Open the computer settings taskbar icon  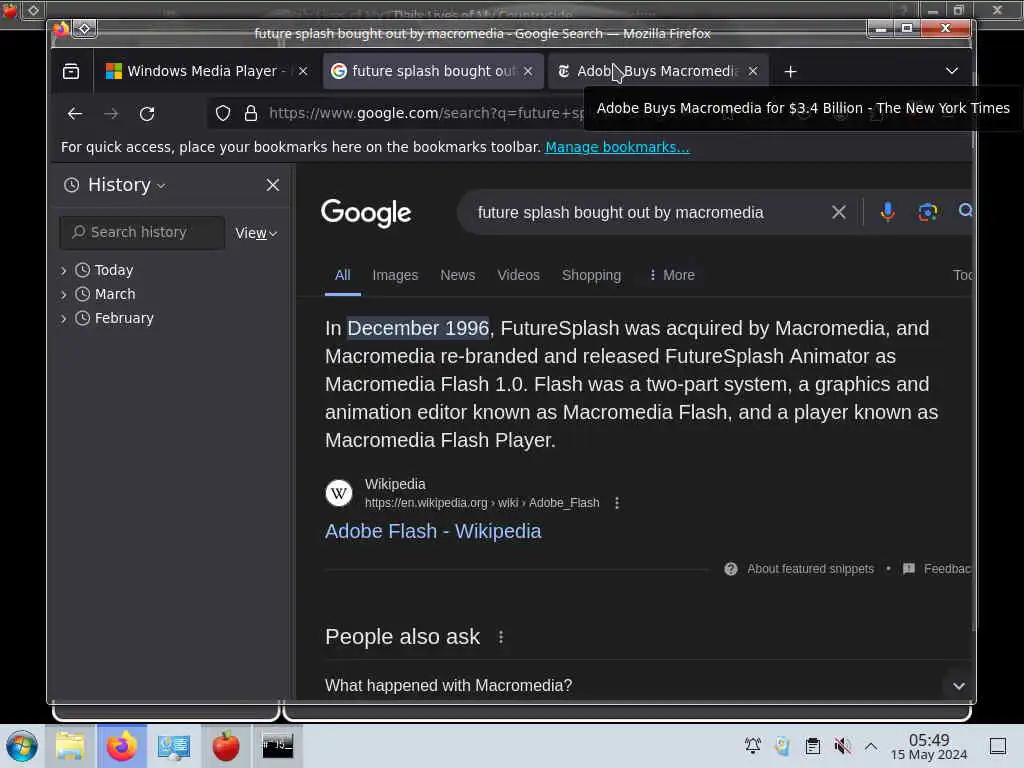pos(174,746)
